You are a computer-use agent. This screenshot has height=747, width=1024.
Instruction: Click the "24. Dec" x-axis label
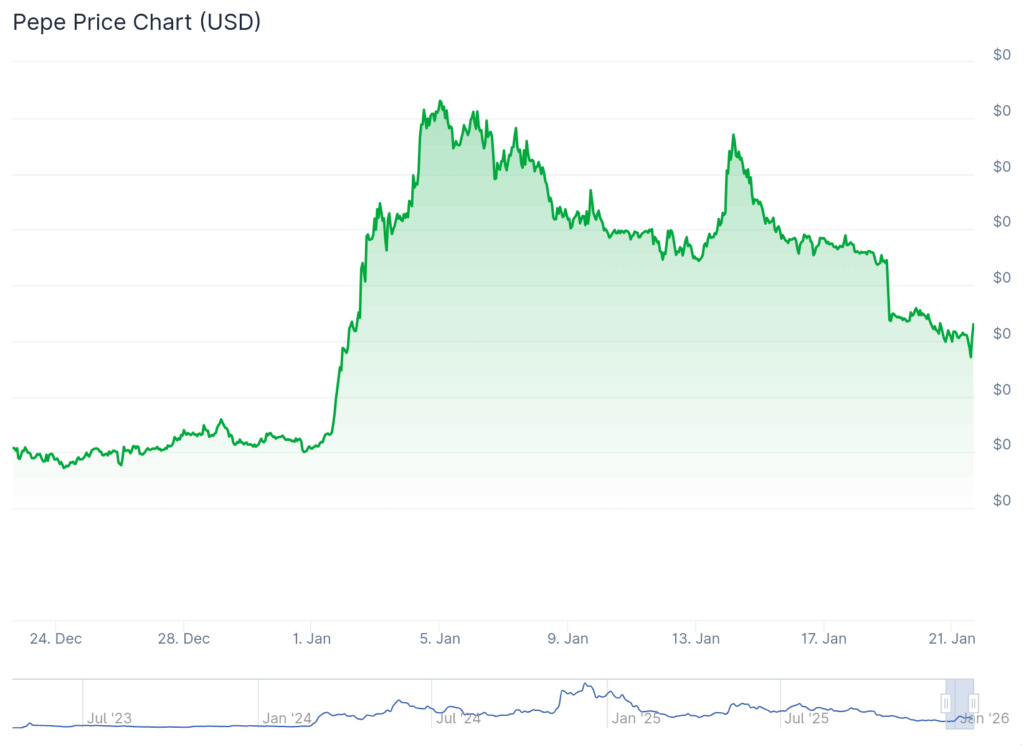pyautogui.click(x=56, y=639)
